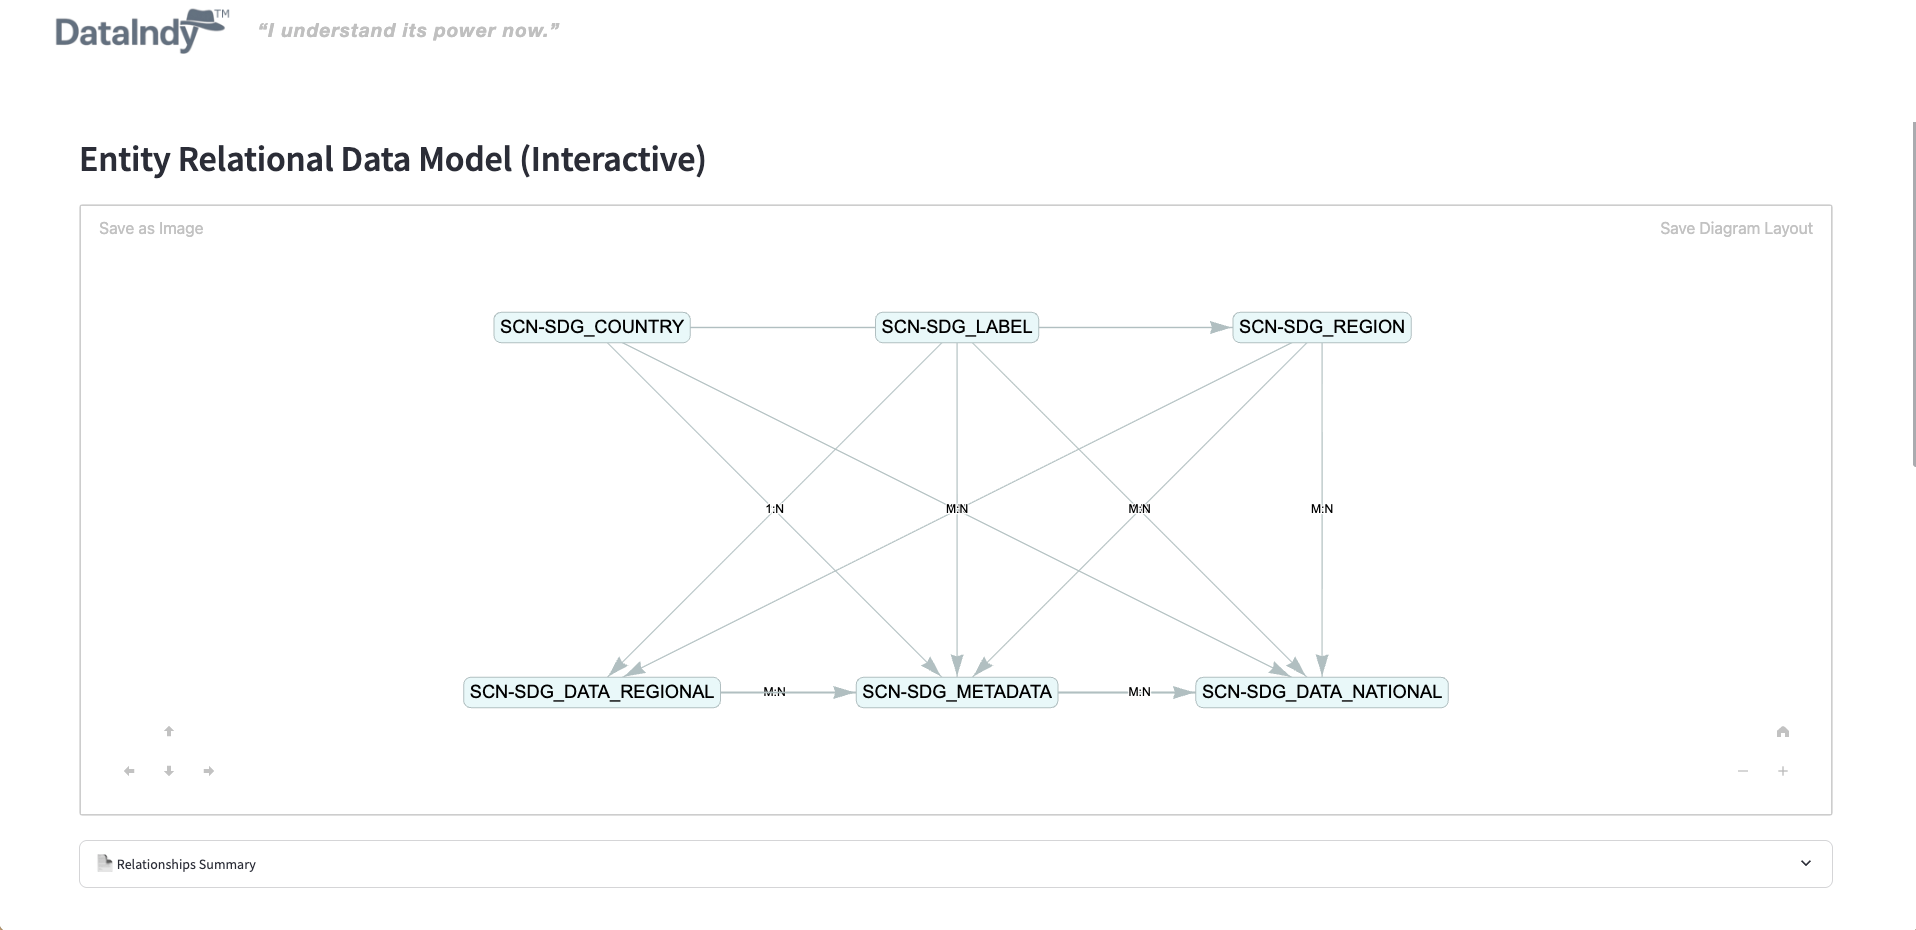Open the DataIndy logo link

[x=140, y=30]
